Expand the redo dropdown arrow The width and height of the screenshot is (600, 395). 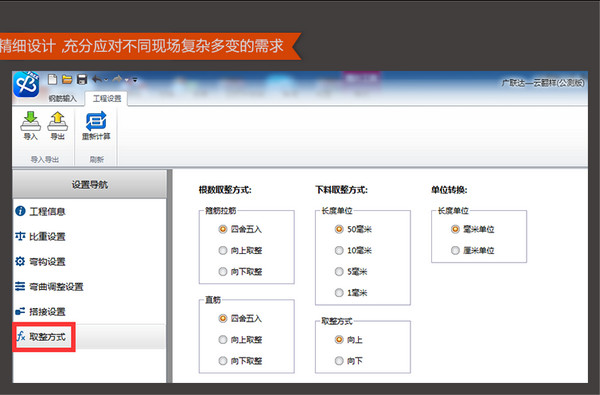click(x=127, y=80)
